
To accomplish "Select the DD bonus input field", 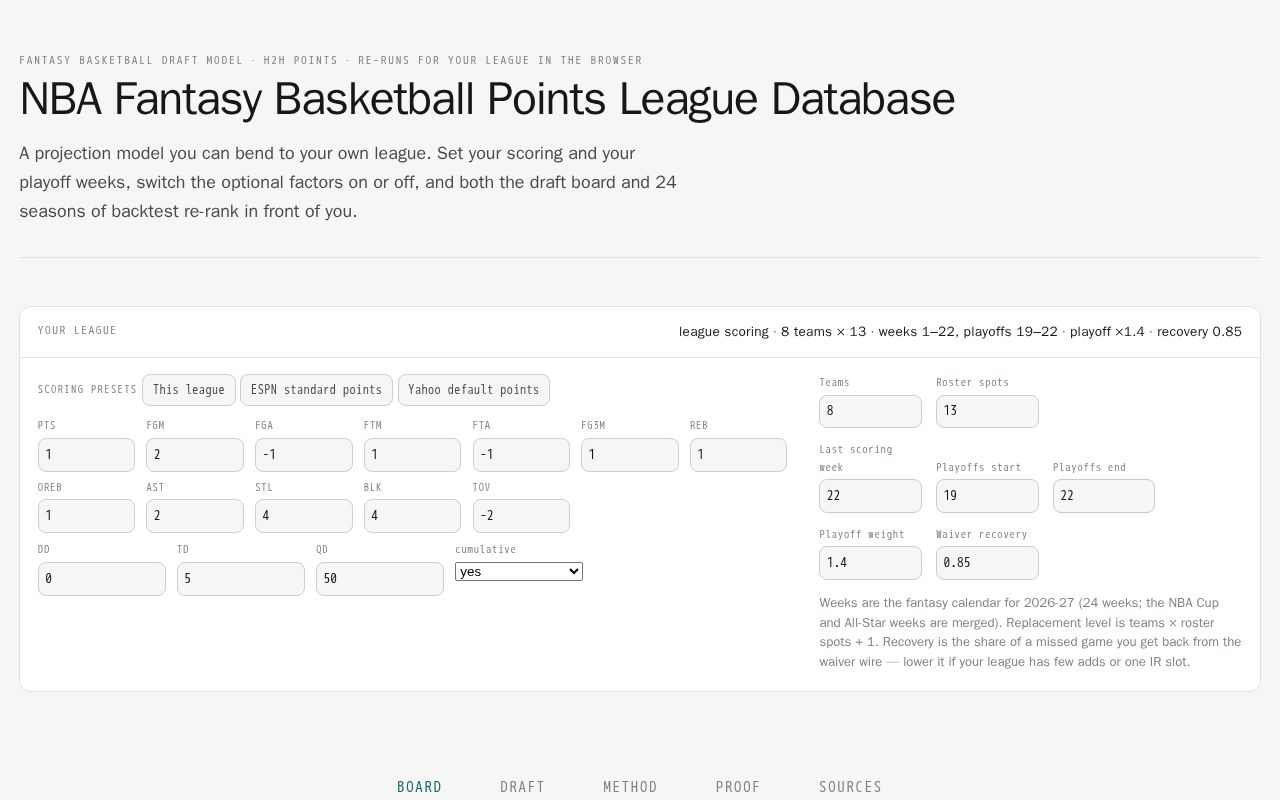I will (x=102, y=579).
